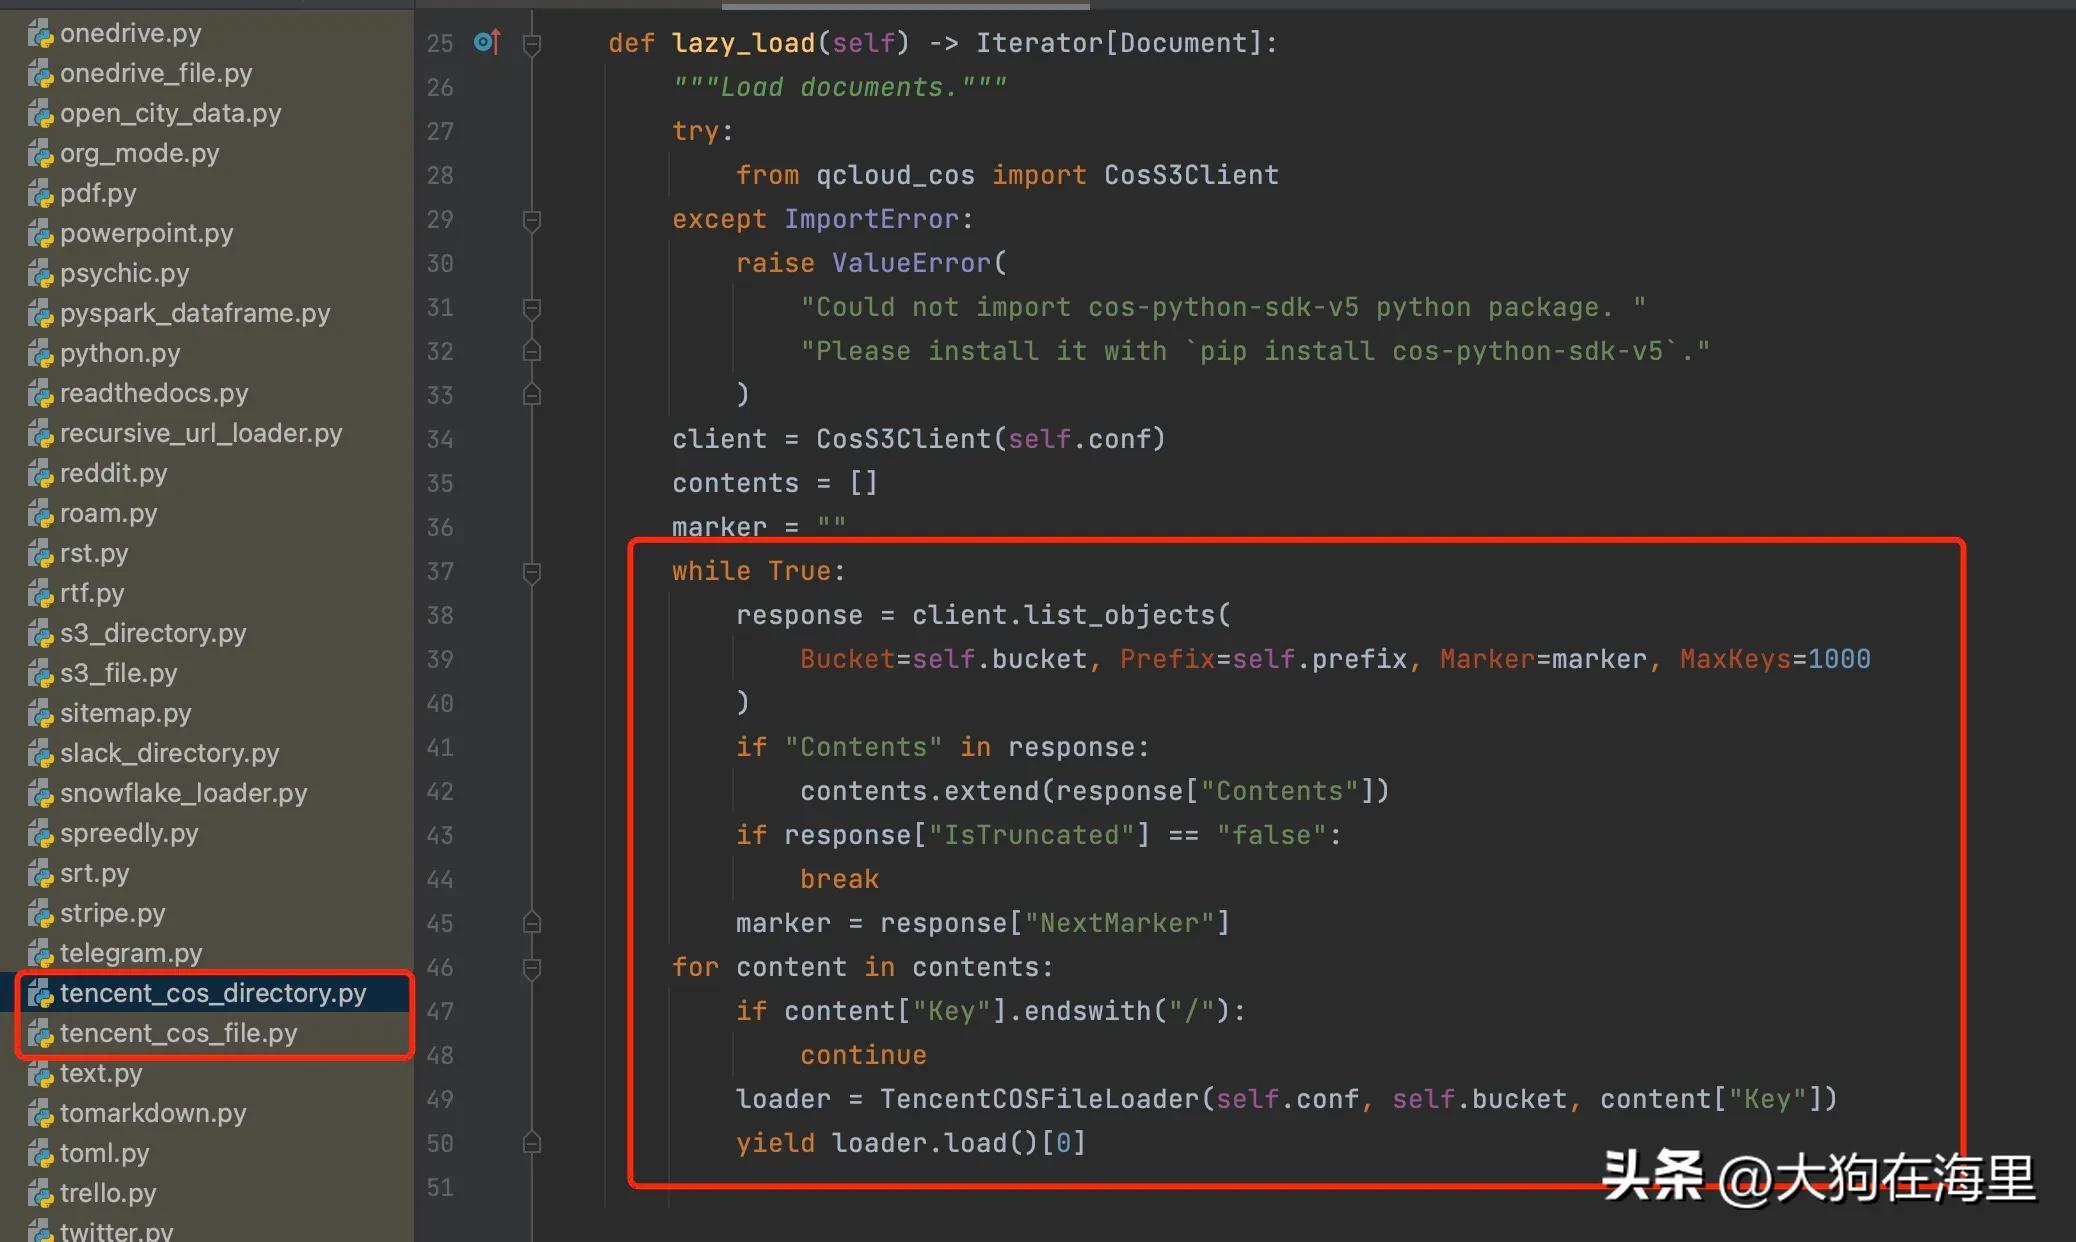Open tencent_cos_file.py in the project tree
Image resolution: width=2076 pixels, height=1242 pixels.
pyautogui.click(x=178, y=1033)
